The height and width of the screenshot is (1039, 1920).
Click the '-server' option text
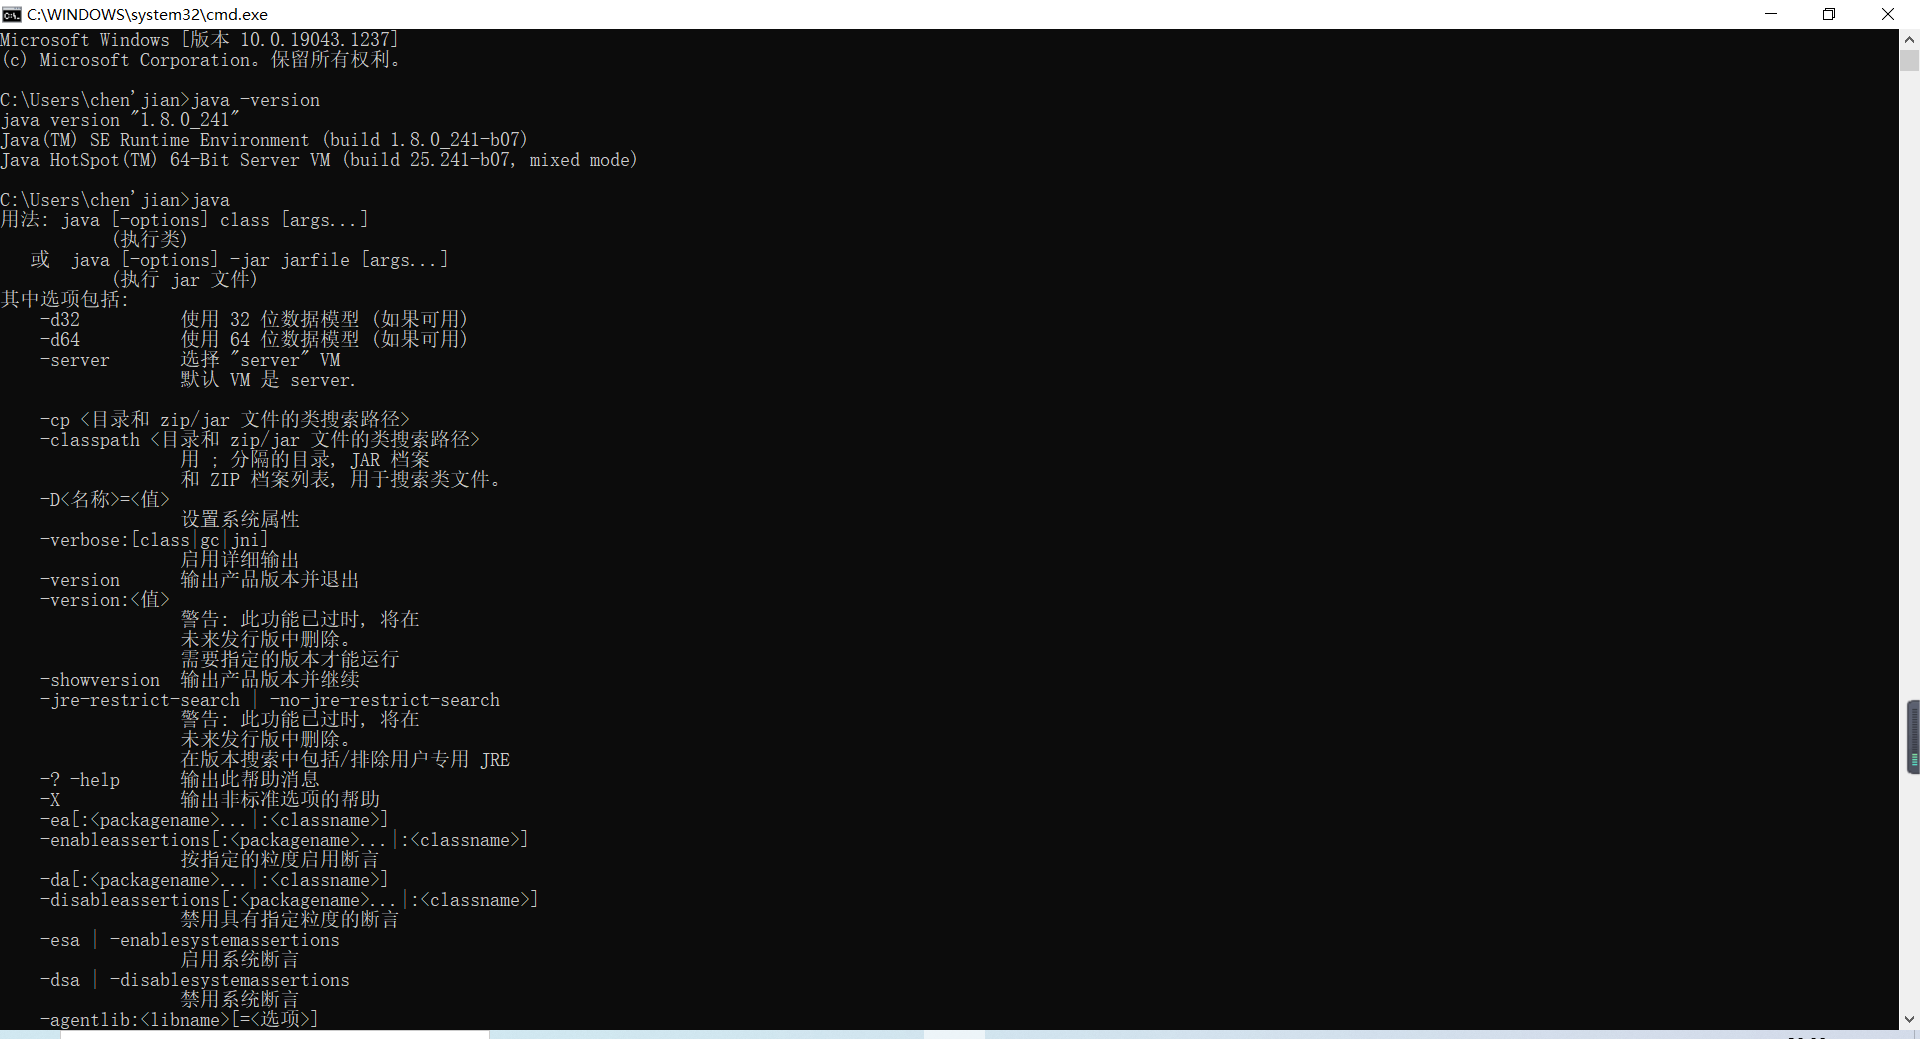pyautogui.click(x=75, y=360)
